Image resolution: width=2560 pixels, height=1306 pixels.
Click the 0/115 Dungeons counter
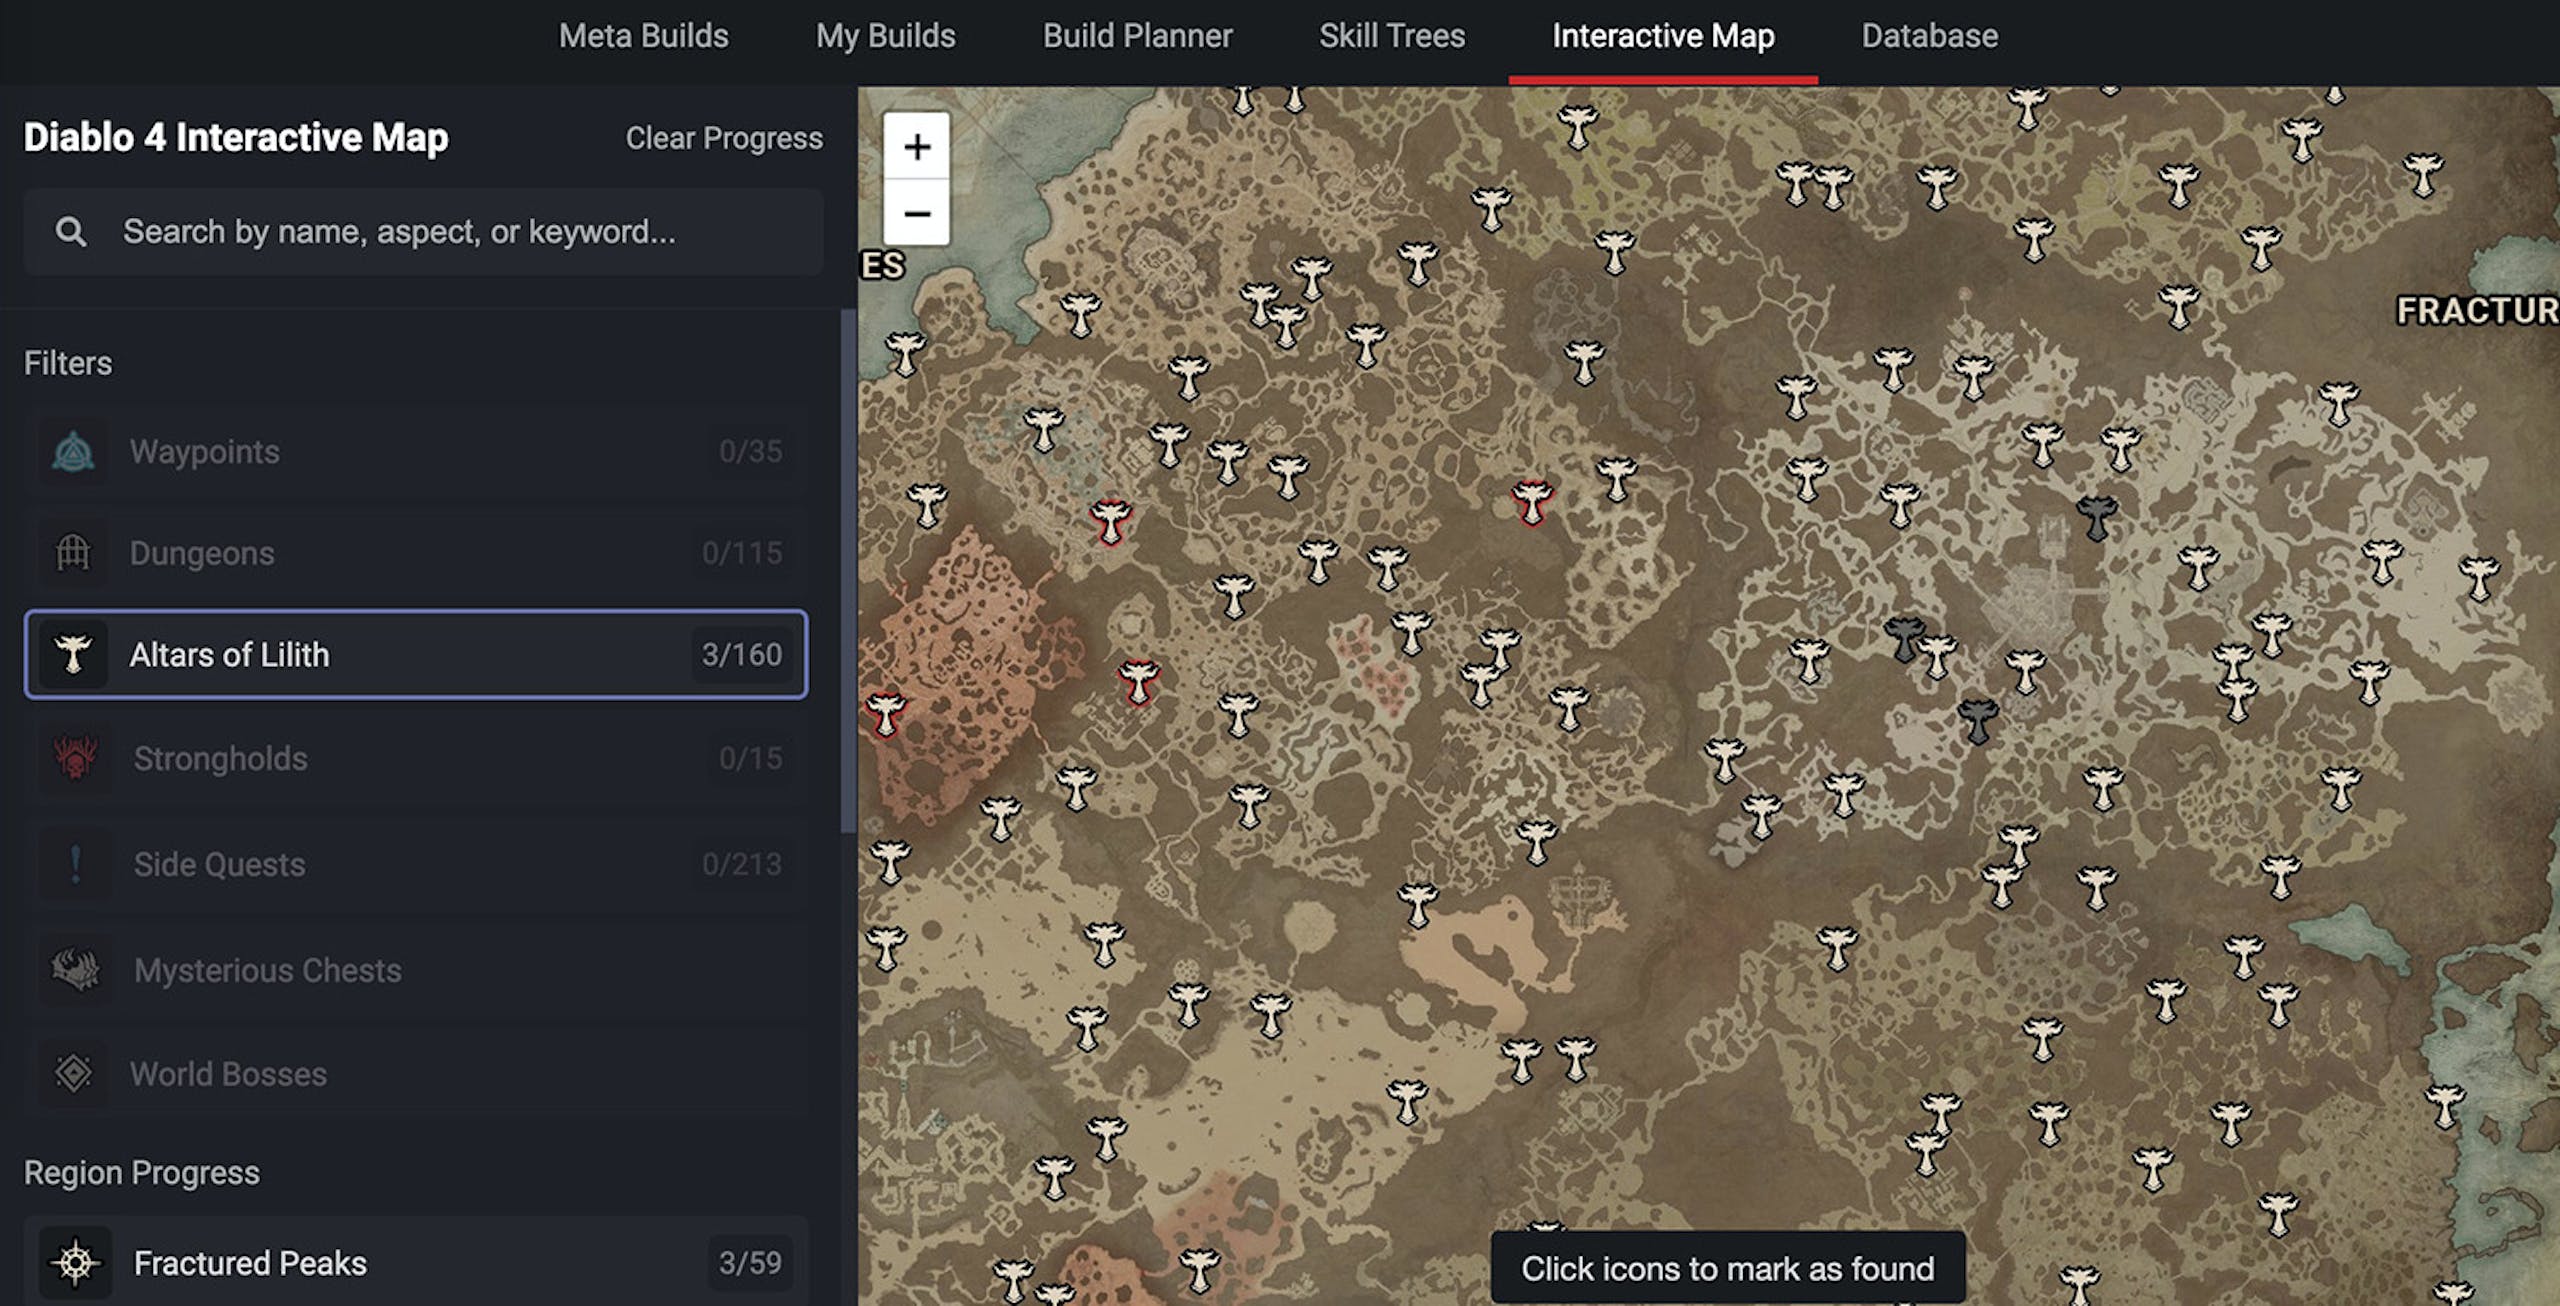pyautogui.click(x=742, y=553)
